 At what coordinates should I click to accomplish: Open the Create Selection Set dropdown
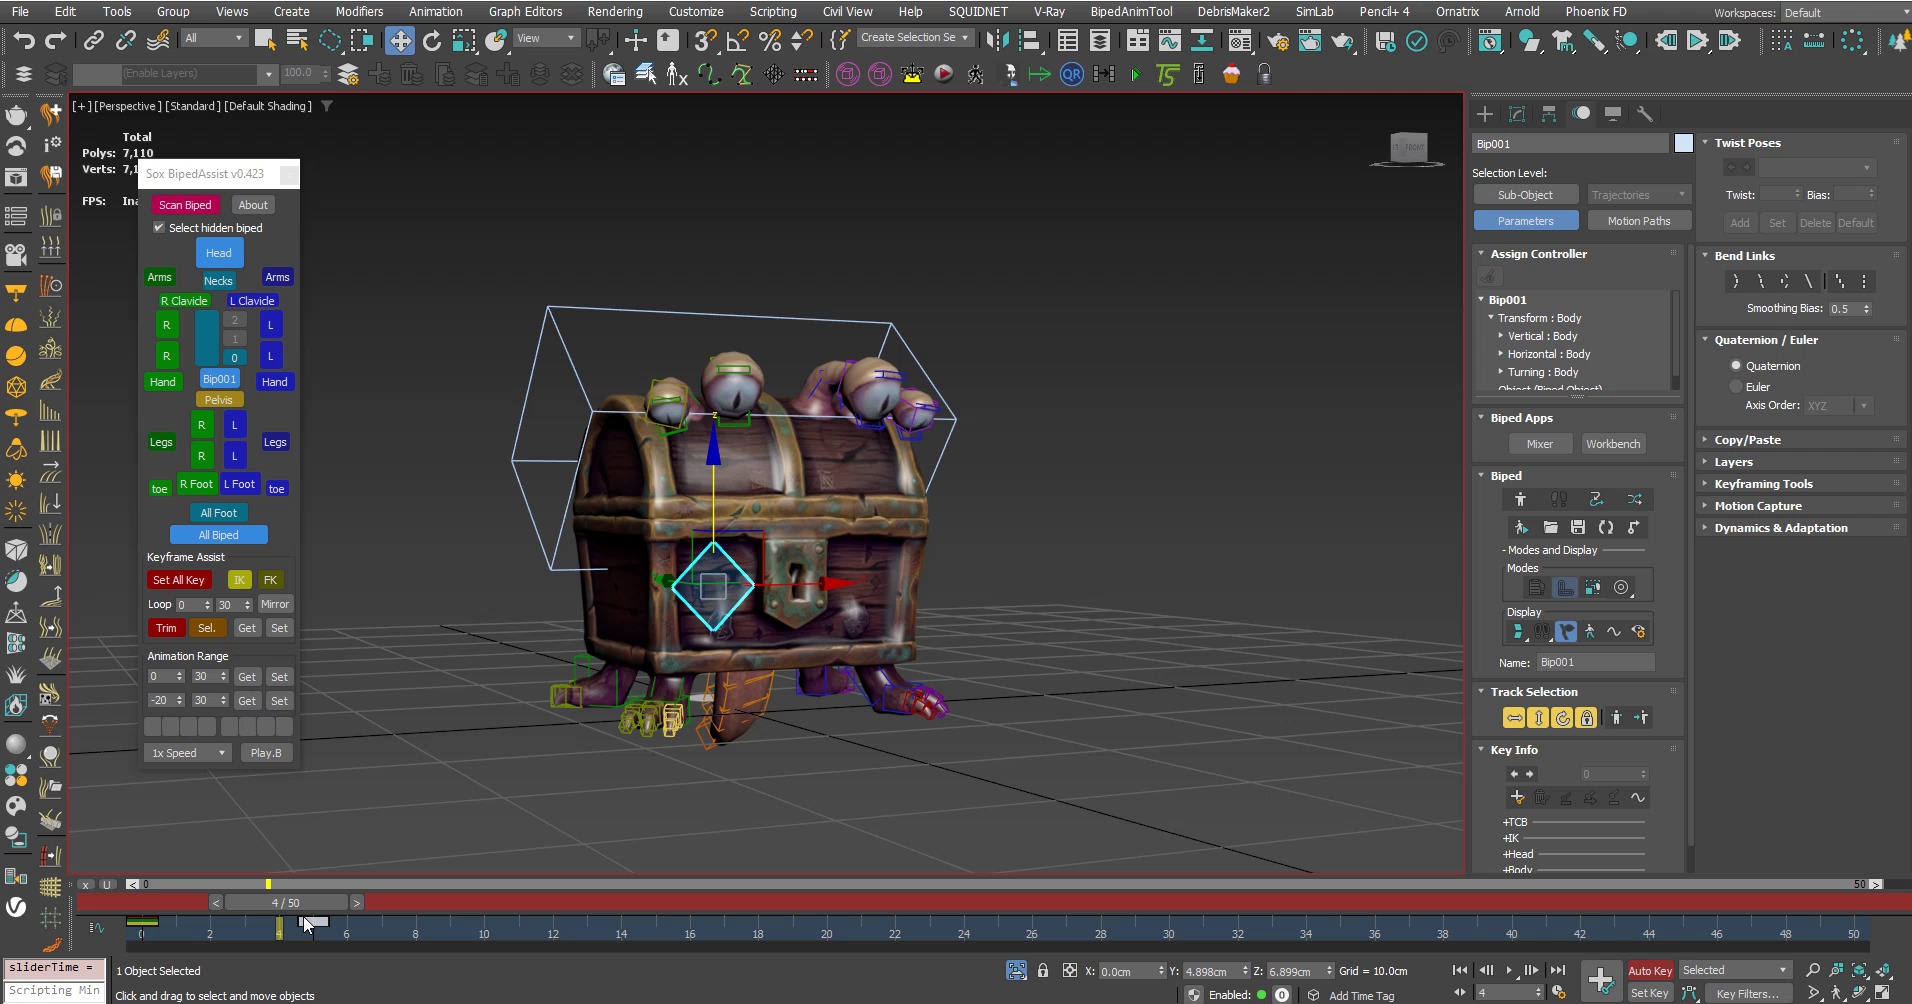[914, 38]
